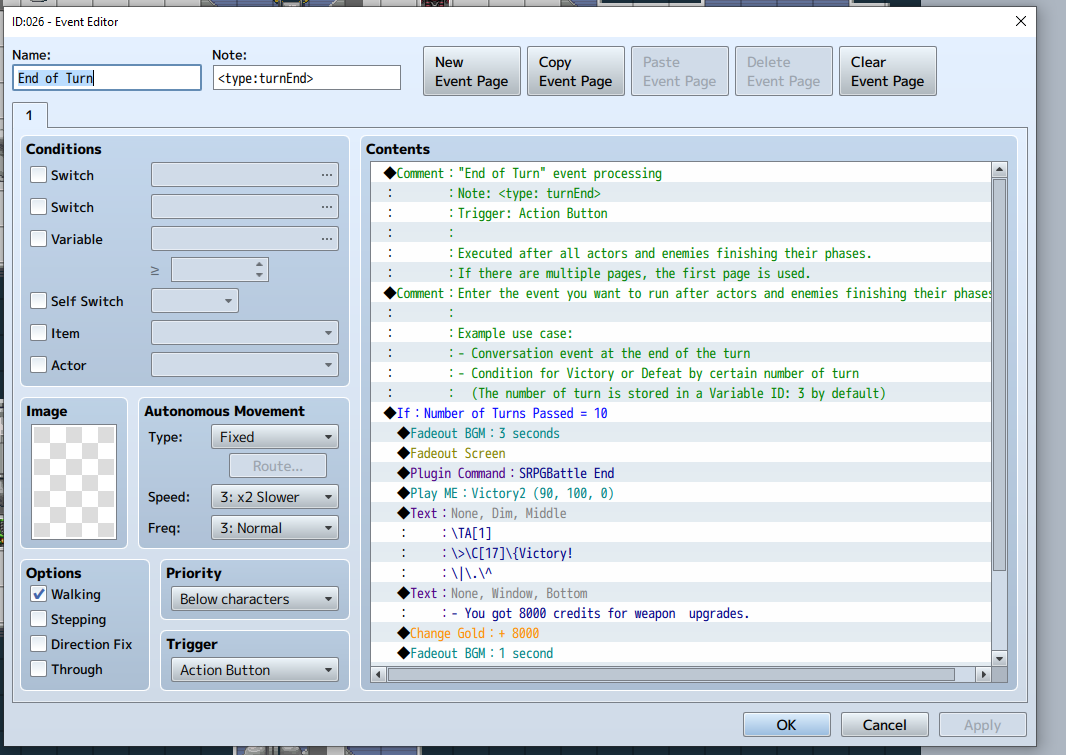Screen dimensions: 1066x755
Task: Select the 'Change Gold : + 8000' command
Action: tap(681, 633)
